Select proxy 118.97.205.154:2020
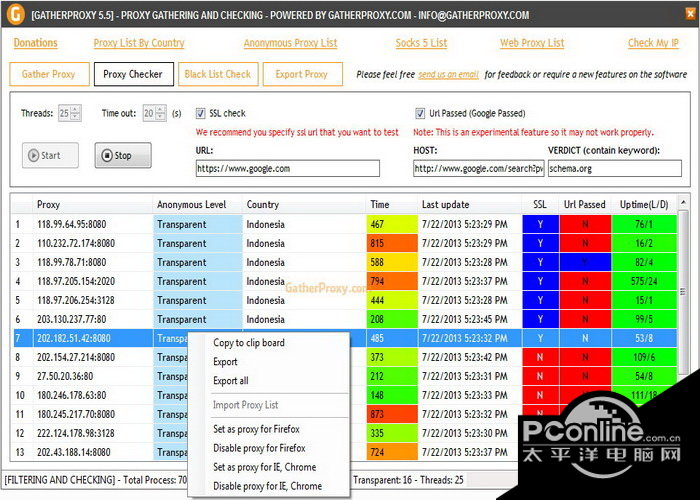The width and height of the screenshot is (700, 500). (x=76, y=281)
